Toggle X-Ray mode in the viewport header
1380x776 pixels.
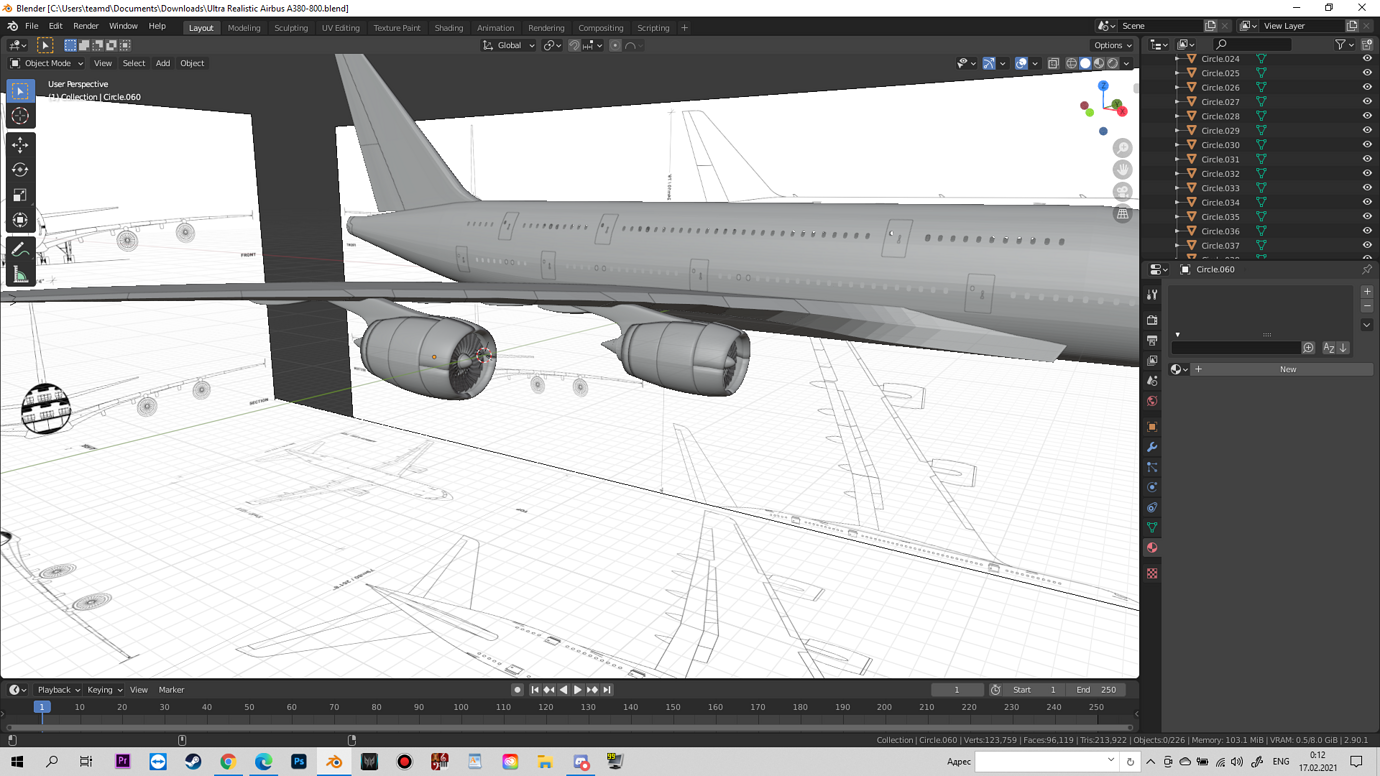tap(1053, 63)
